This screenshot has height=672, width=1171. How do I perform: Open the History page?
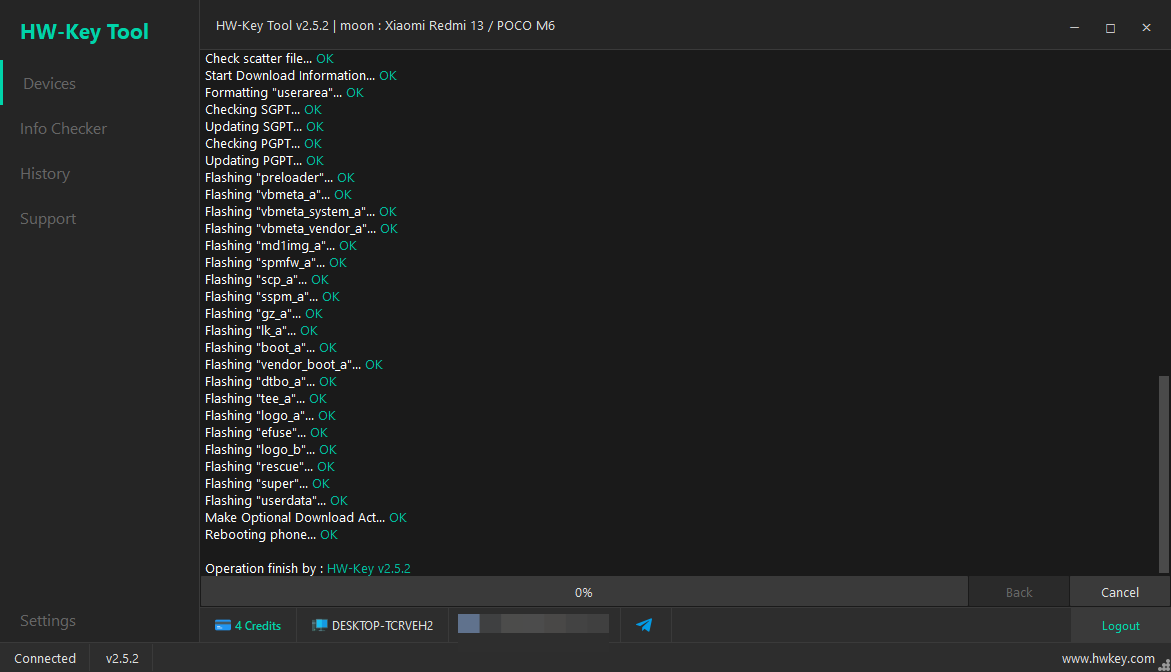(x=45, y=174)
